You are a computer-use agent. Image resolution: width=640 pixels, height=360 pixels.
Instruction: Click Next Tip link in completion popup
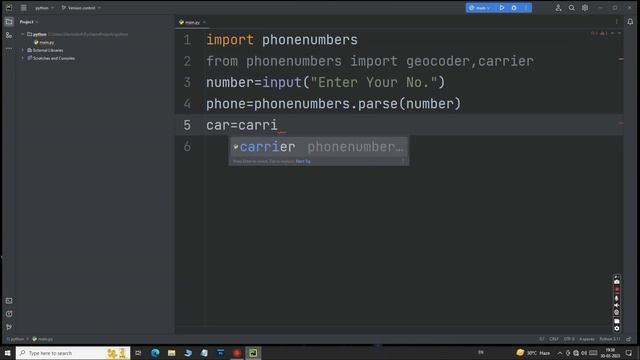coord(303,161)
